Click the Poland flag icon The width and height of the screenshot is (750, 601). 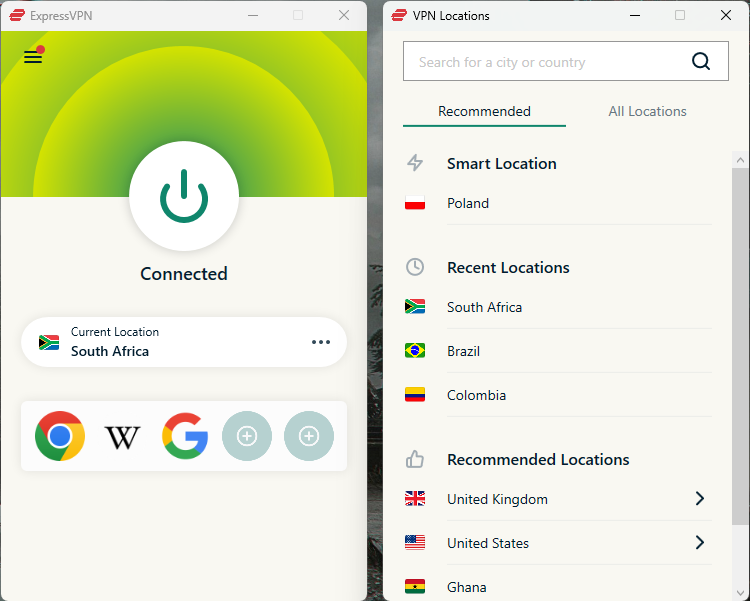415,203
